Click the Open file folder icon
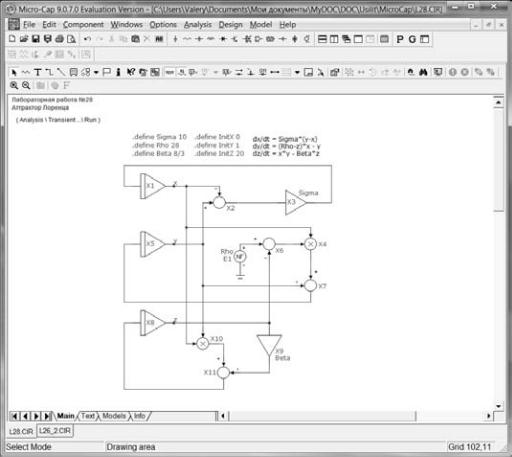Screen dimensions: 512x457 (24, 39)
